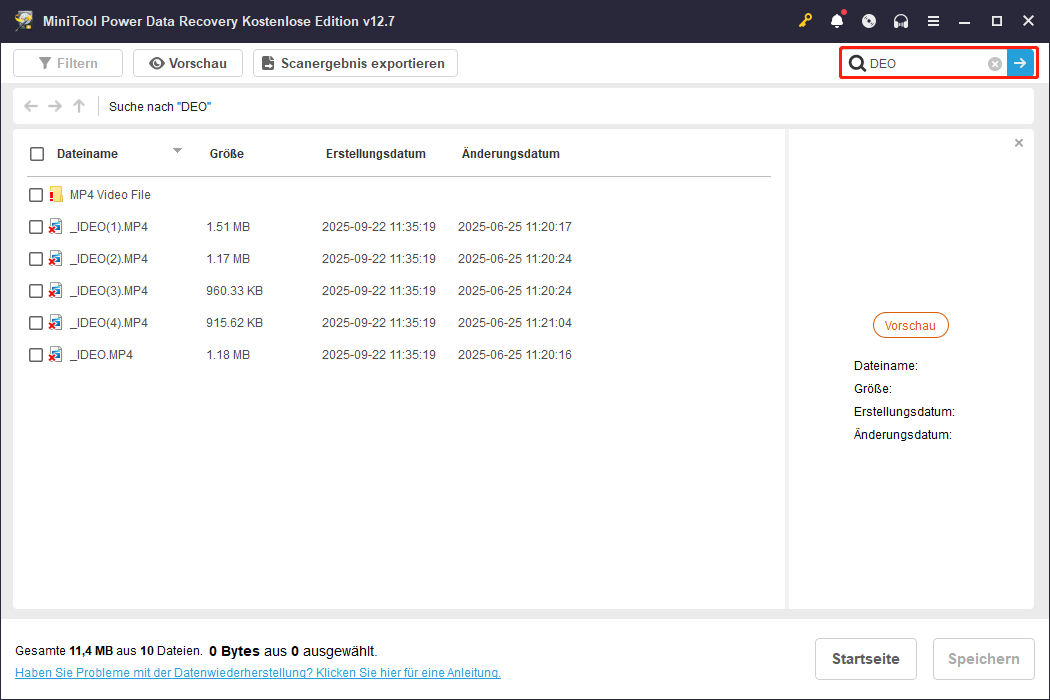Open the data recovery help guide link

(x=257, y=672)
